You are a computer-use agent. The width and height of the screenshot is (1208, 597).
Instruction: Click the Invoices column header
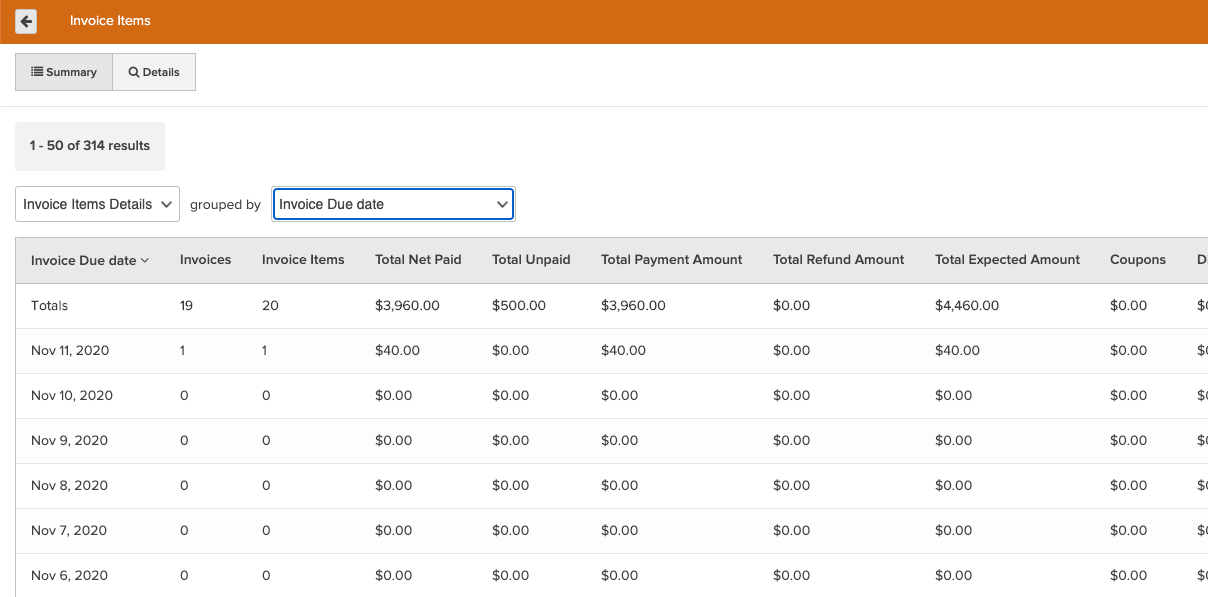[205, 260]
